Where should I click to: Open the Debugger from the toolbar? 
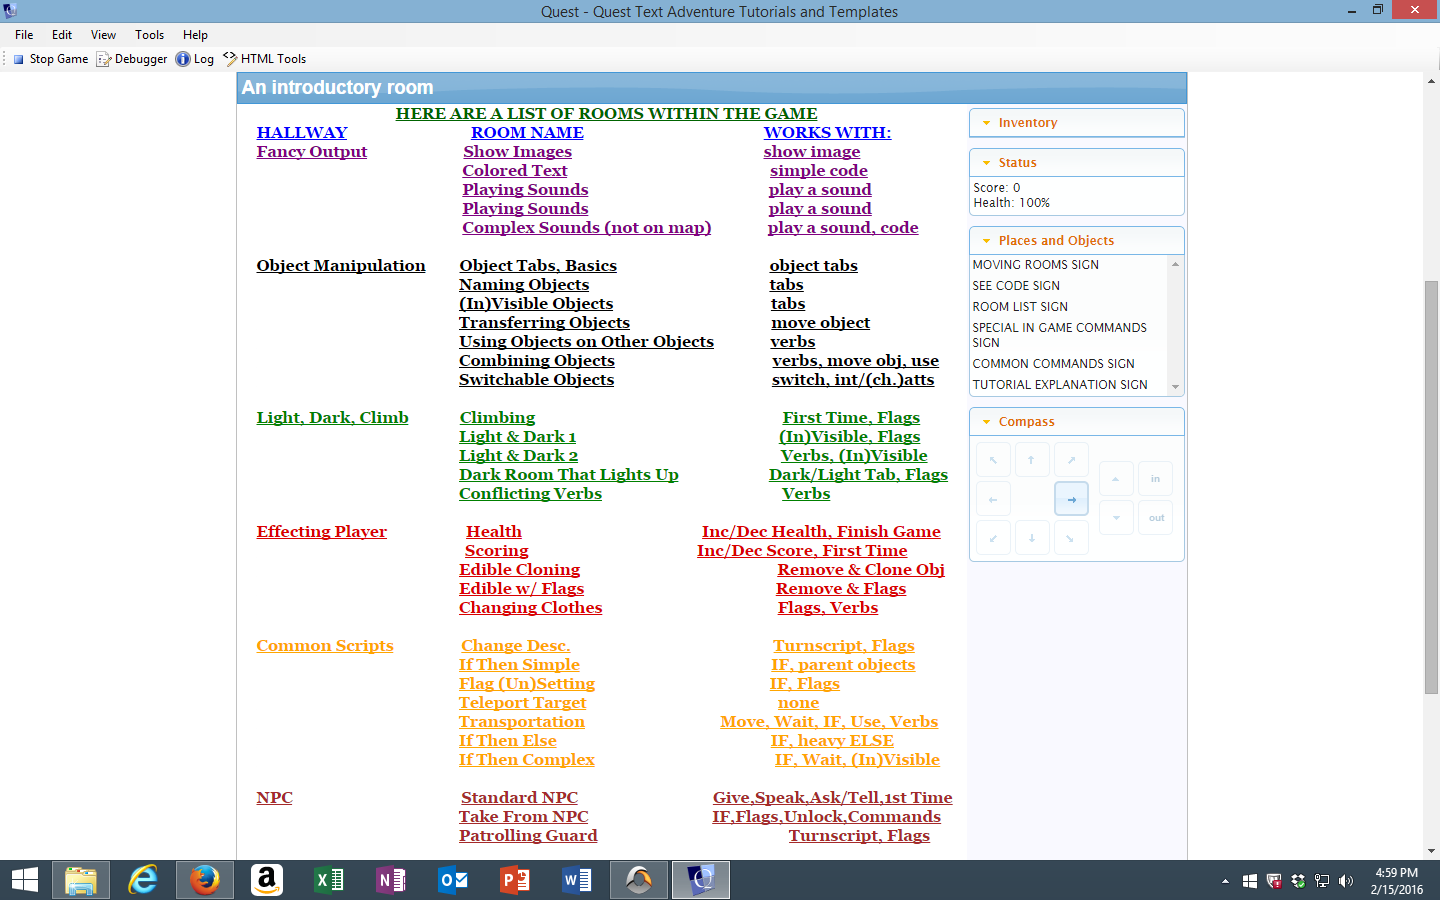[x=131, y=58]
